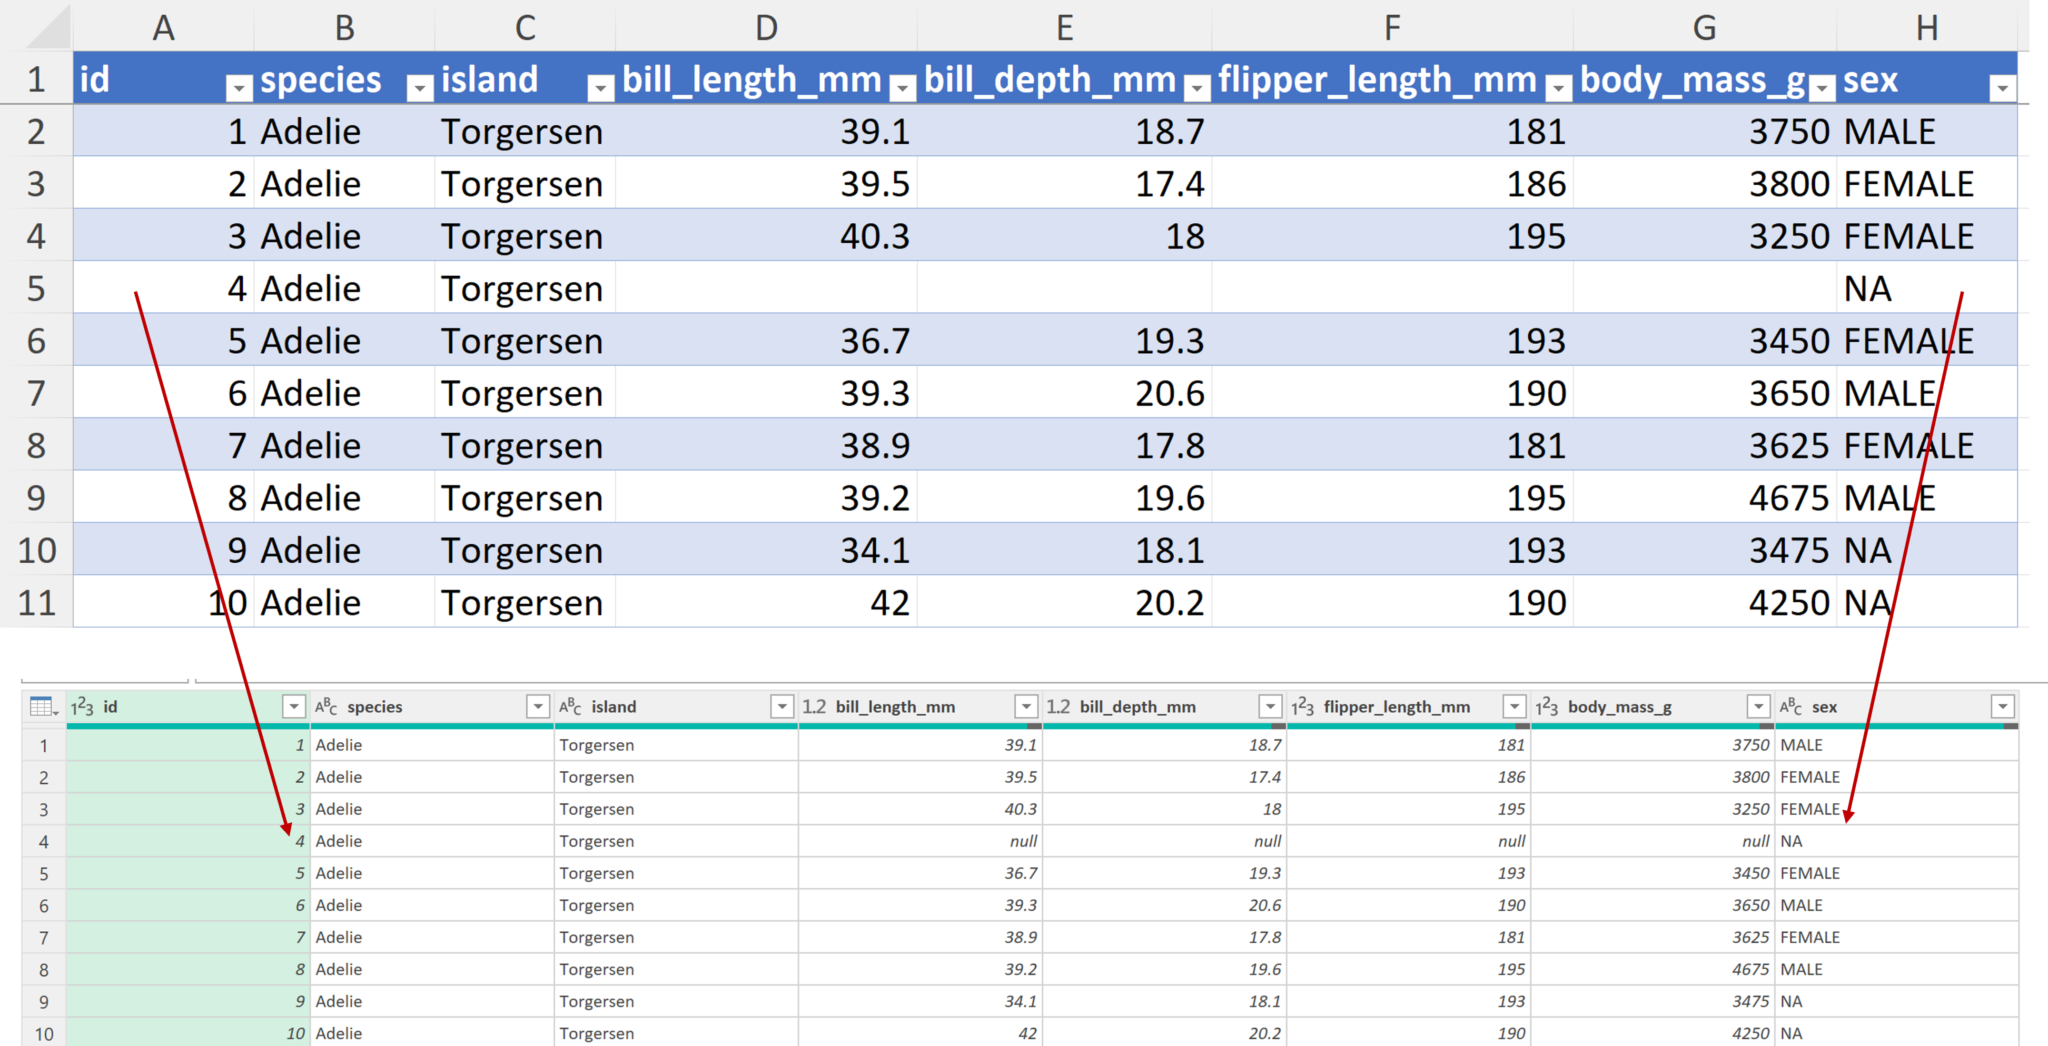The image size is (2048, 1046).
Task: Click the text type icon on island column
Action: (568, 706)
